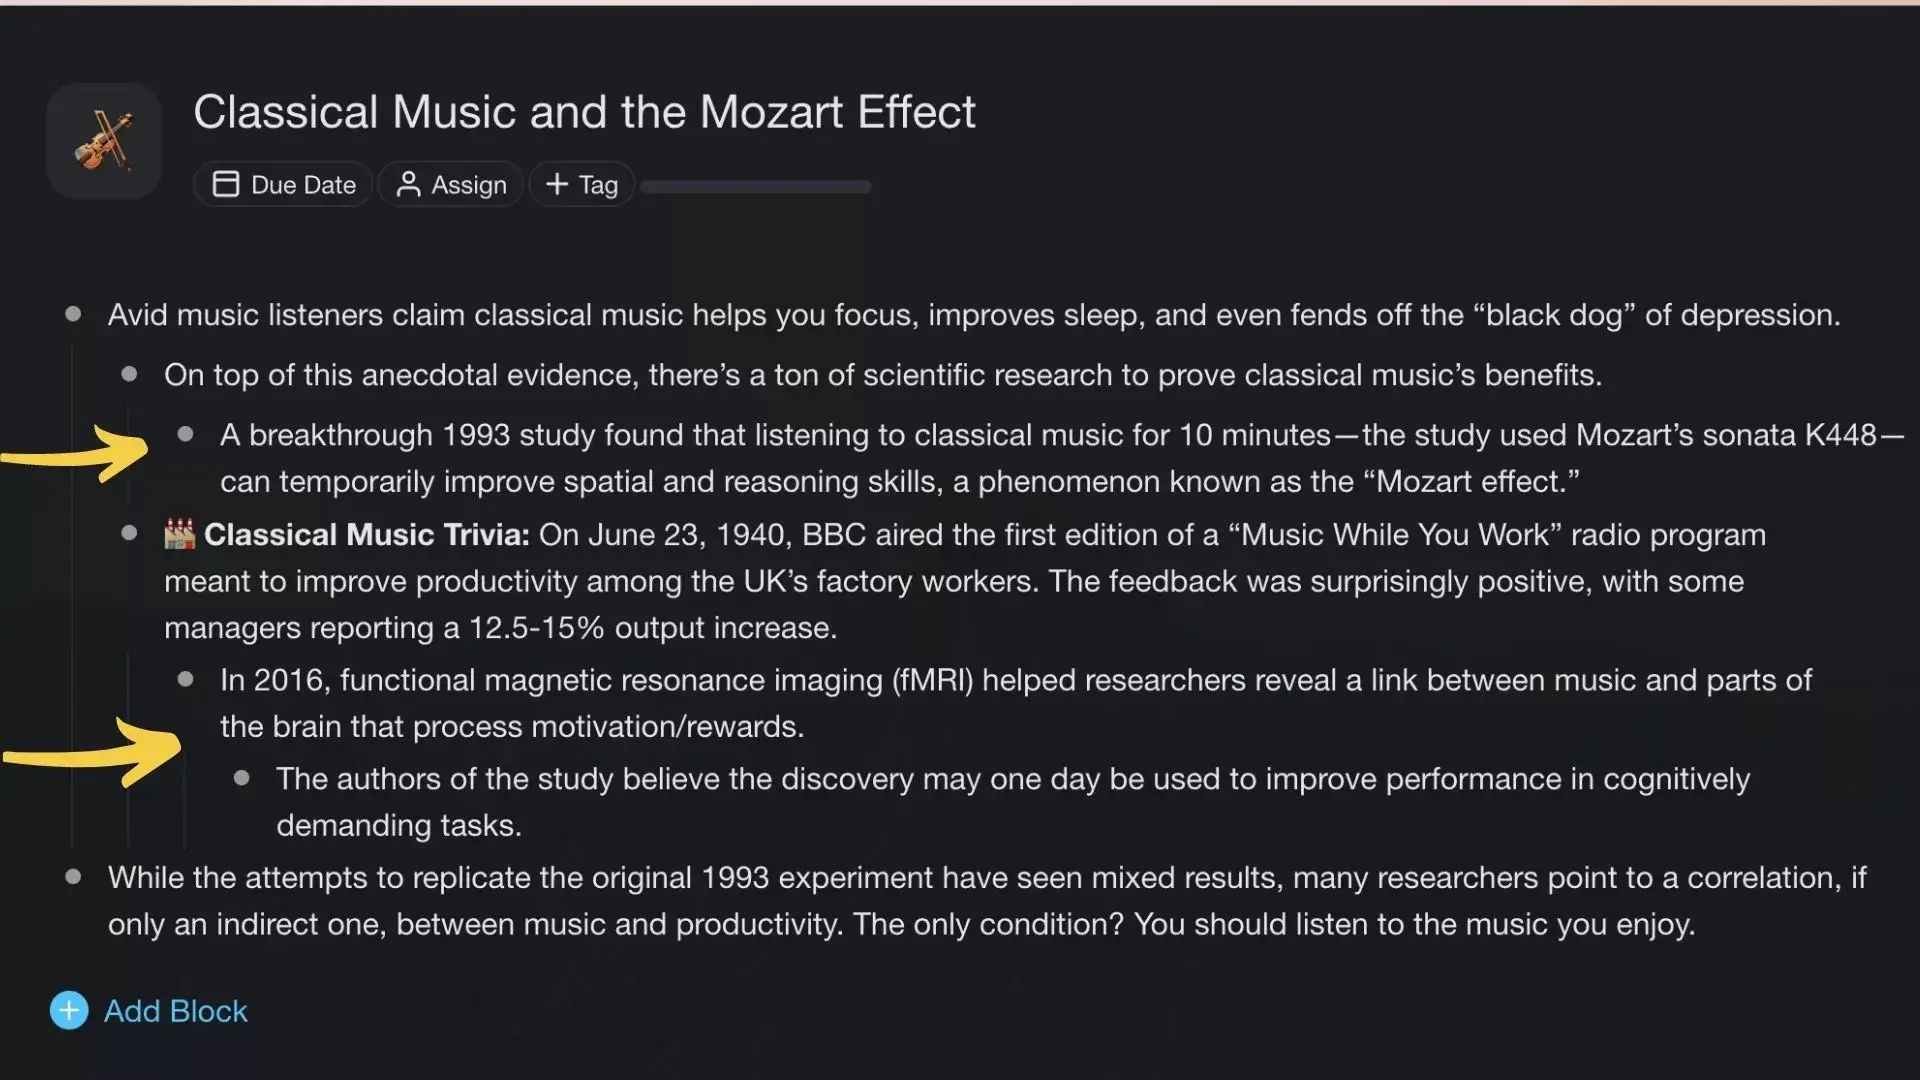Add a Tag to the page

coord(582,185)
